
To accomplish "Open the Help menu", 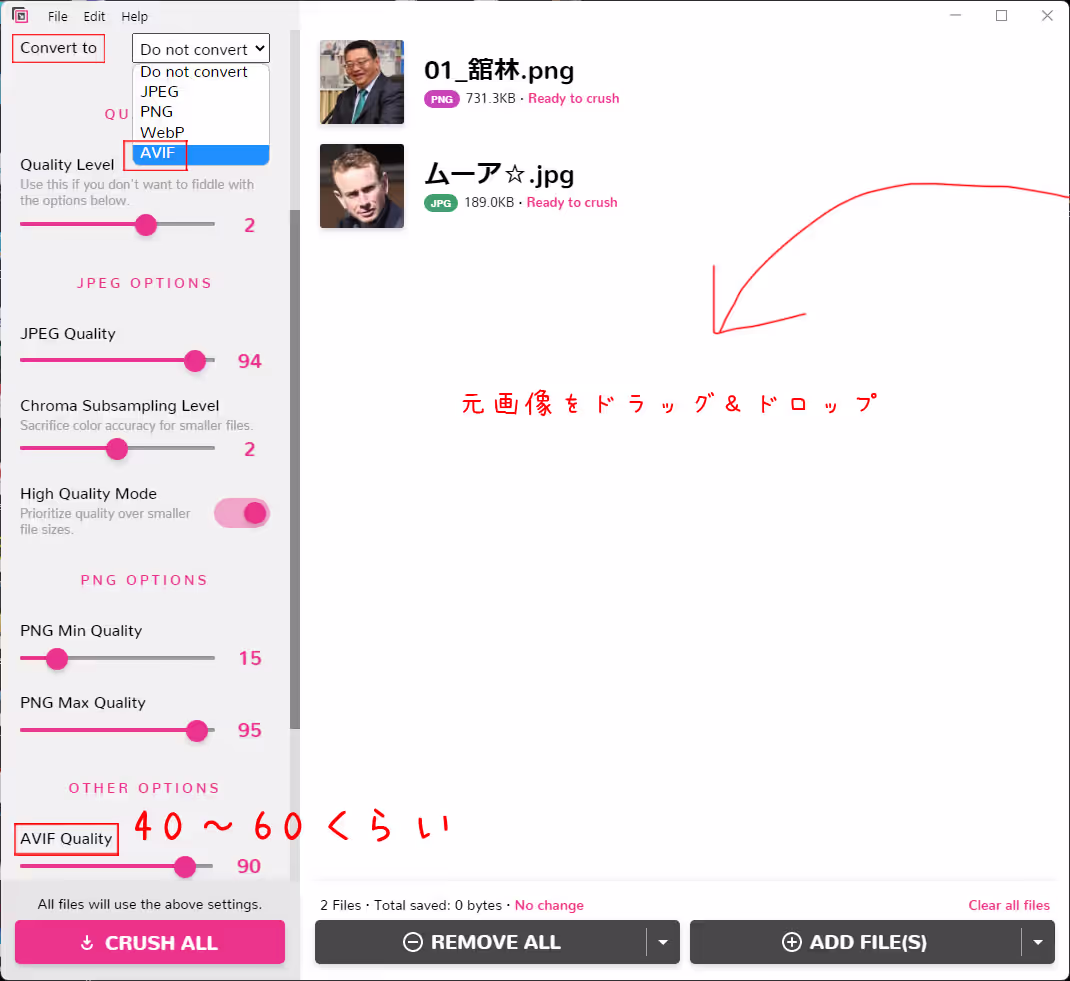I will [134, 17].
